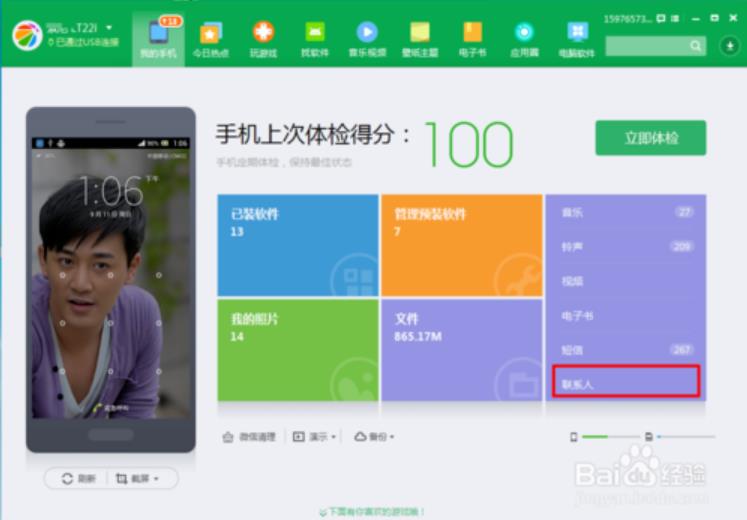Open the 已装软件 tile

tap(298, 245)
